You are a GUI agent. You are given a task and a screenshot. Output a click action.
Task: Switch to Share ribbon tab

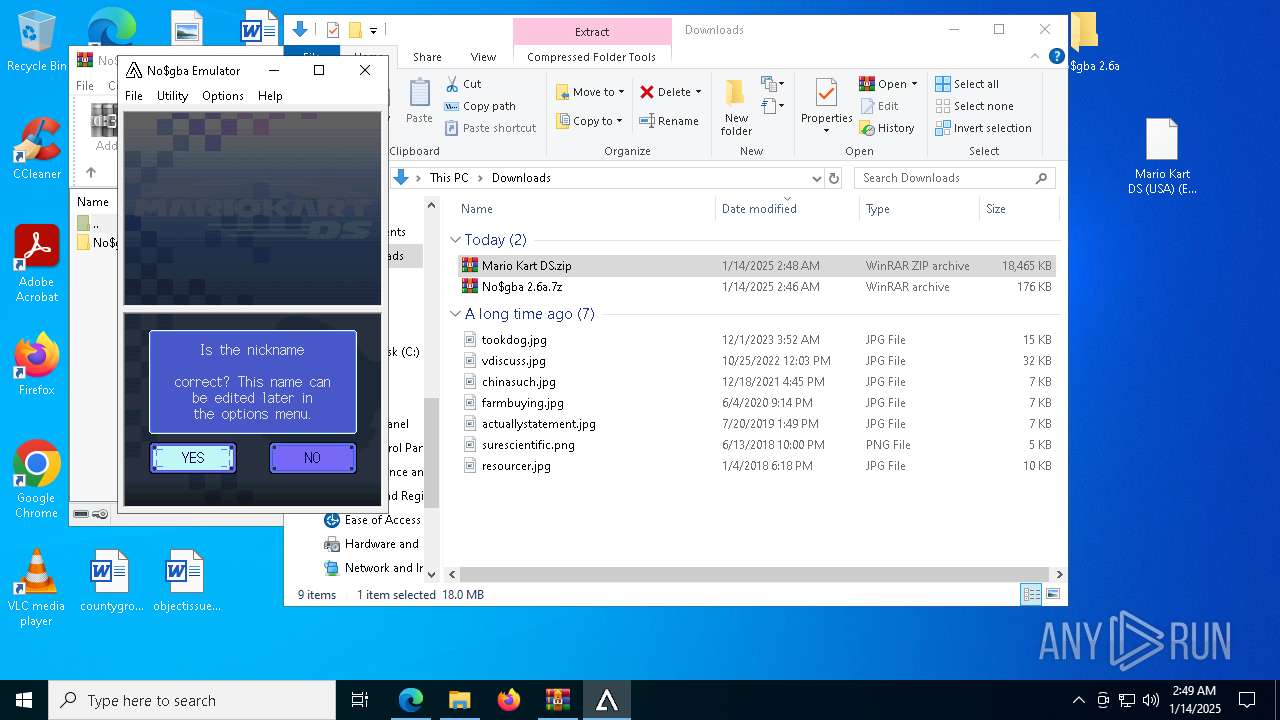tap(427, 57)
